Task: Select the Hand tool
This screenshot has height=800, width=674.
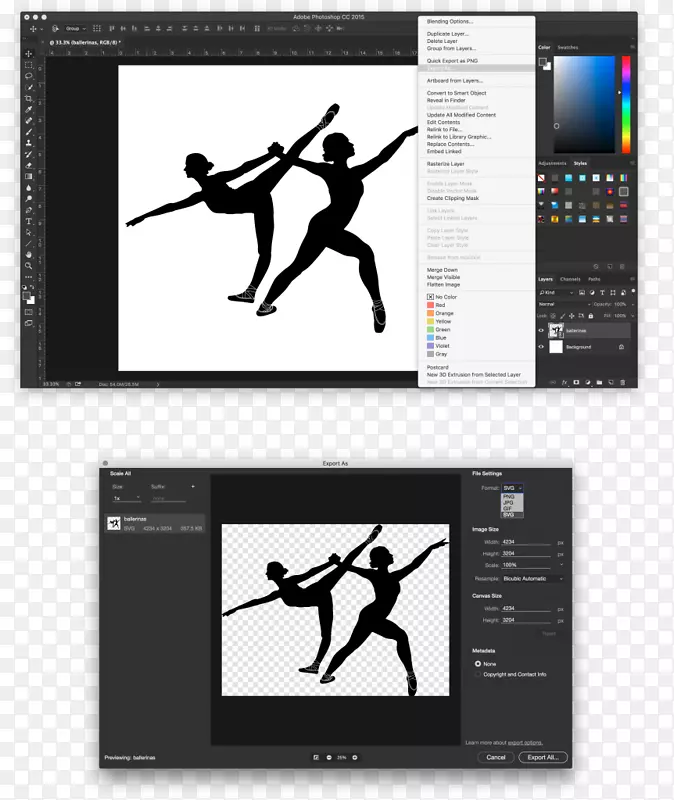Action: click(29, 255)
